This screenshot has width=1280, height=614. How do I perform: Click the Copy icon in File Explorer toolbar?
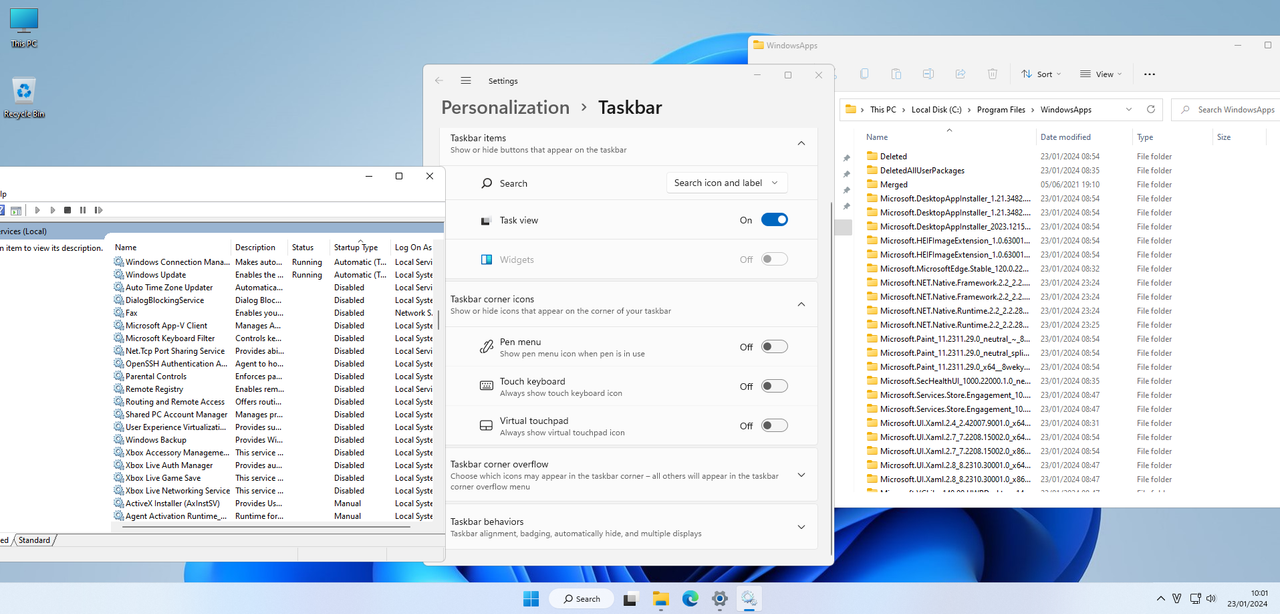pyautogui.click(x=864, y=74)
